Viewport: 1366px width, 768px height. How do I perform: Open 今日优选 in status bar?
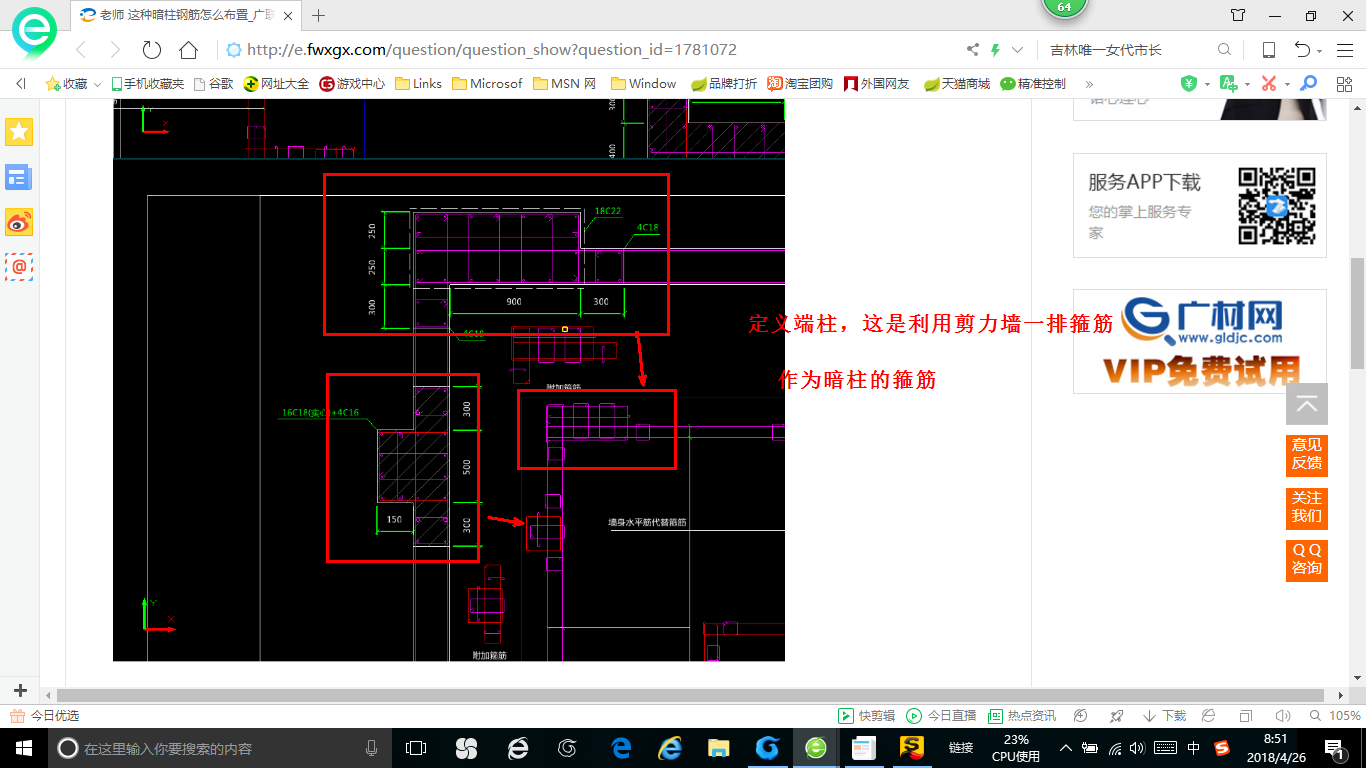coord(45,716)
